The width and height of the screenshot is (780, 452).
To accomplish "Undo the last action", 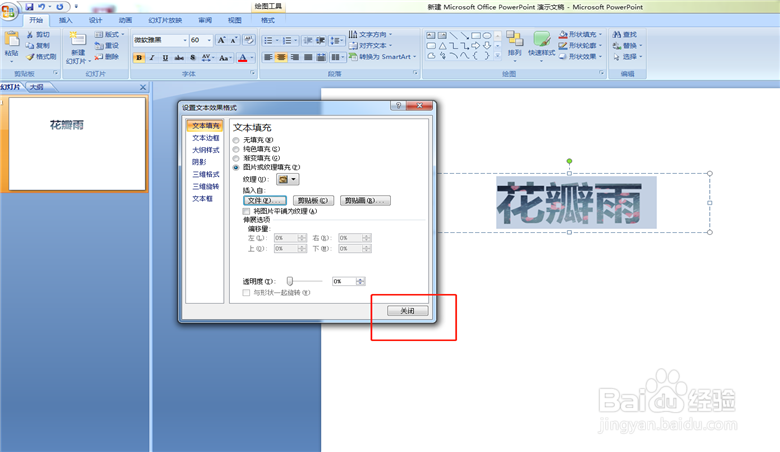I will 42,6.
